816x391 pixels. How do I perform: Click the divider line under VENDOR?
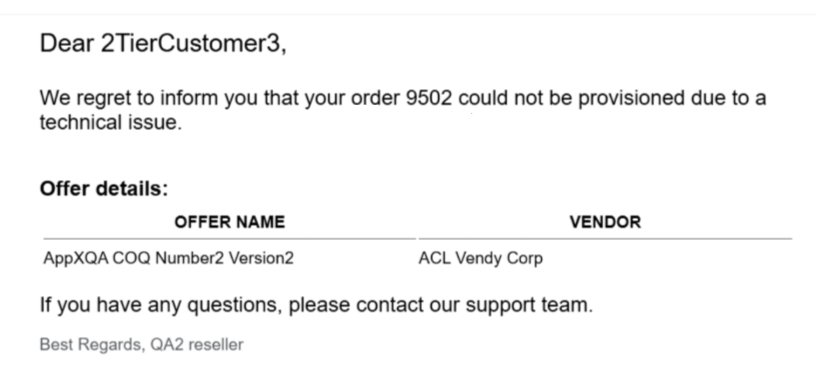605,239
